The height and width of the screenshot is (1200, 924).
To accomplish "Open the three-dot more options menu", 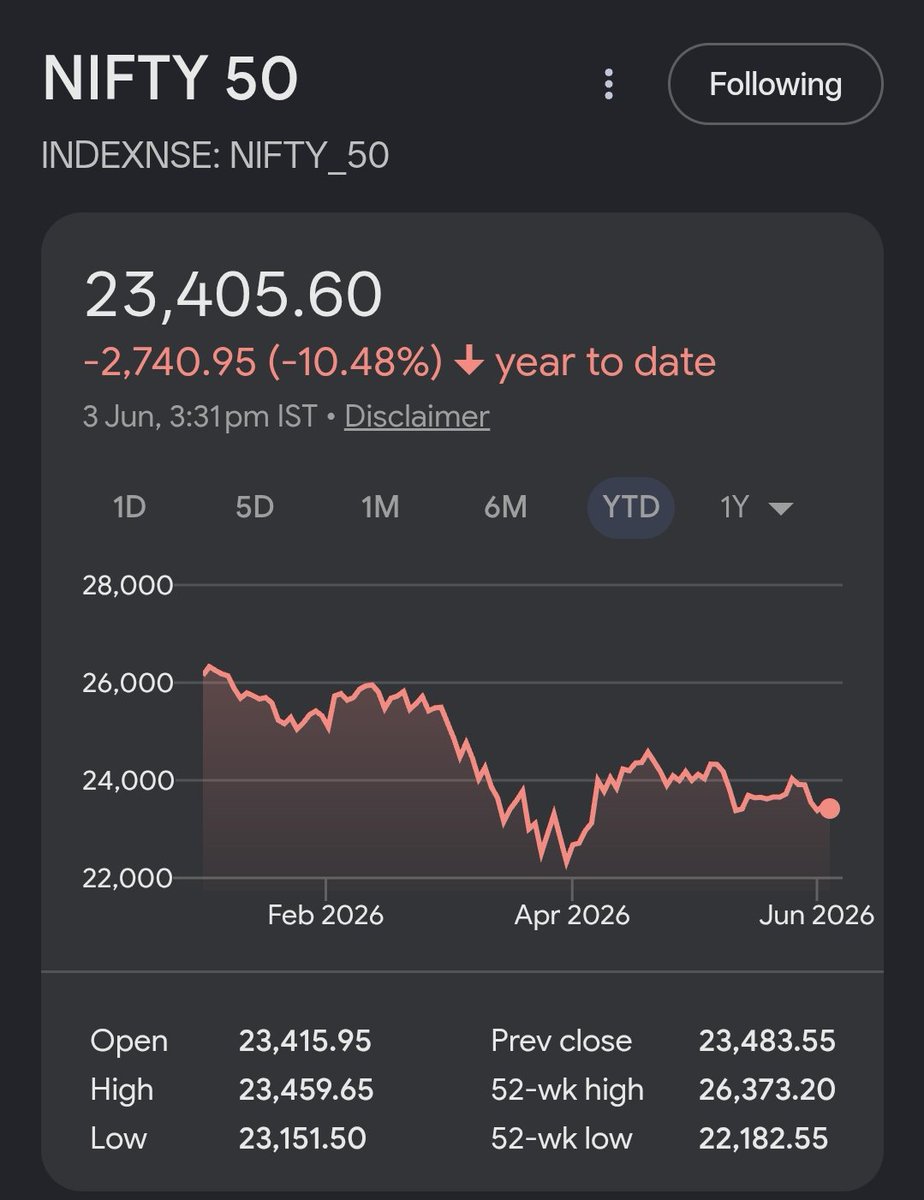I will (x=608, y=85).
